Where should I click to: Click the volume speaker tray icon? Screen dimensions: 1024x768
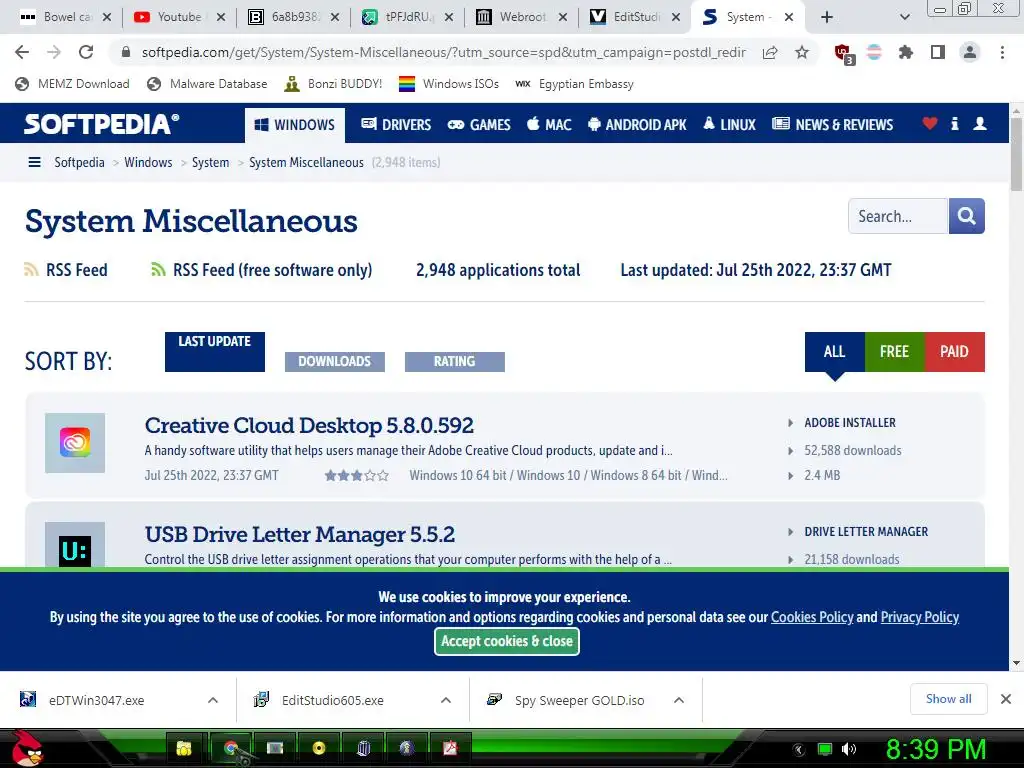849,749
